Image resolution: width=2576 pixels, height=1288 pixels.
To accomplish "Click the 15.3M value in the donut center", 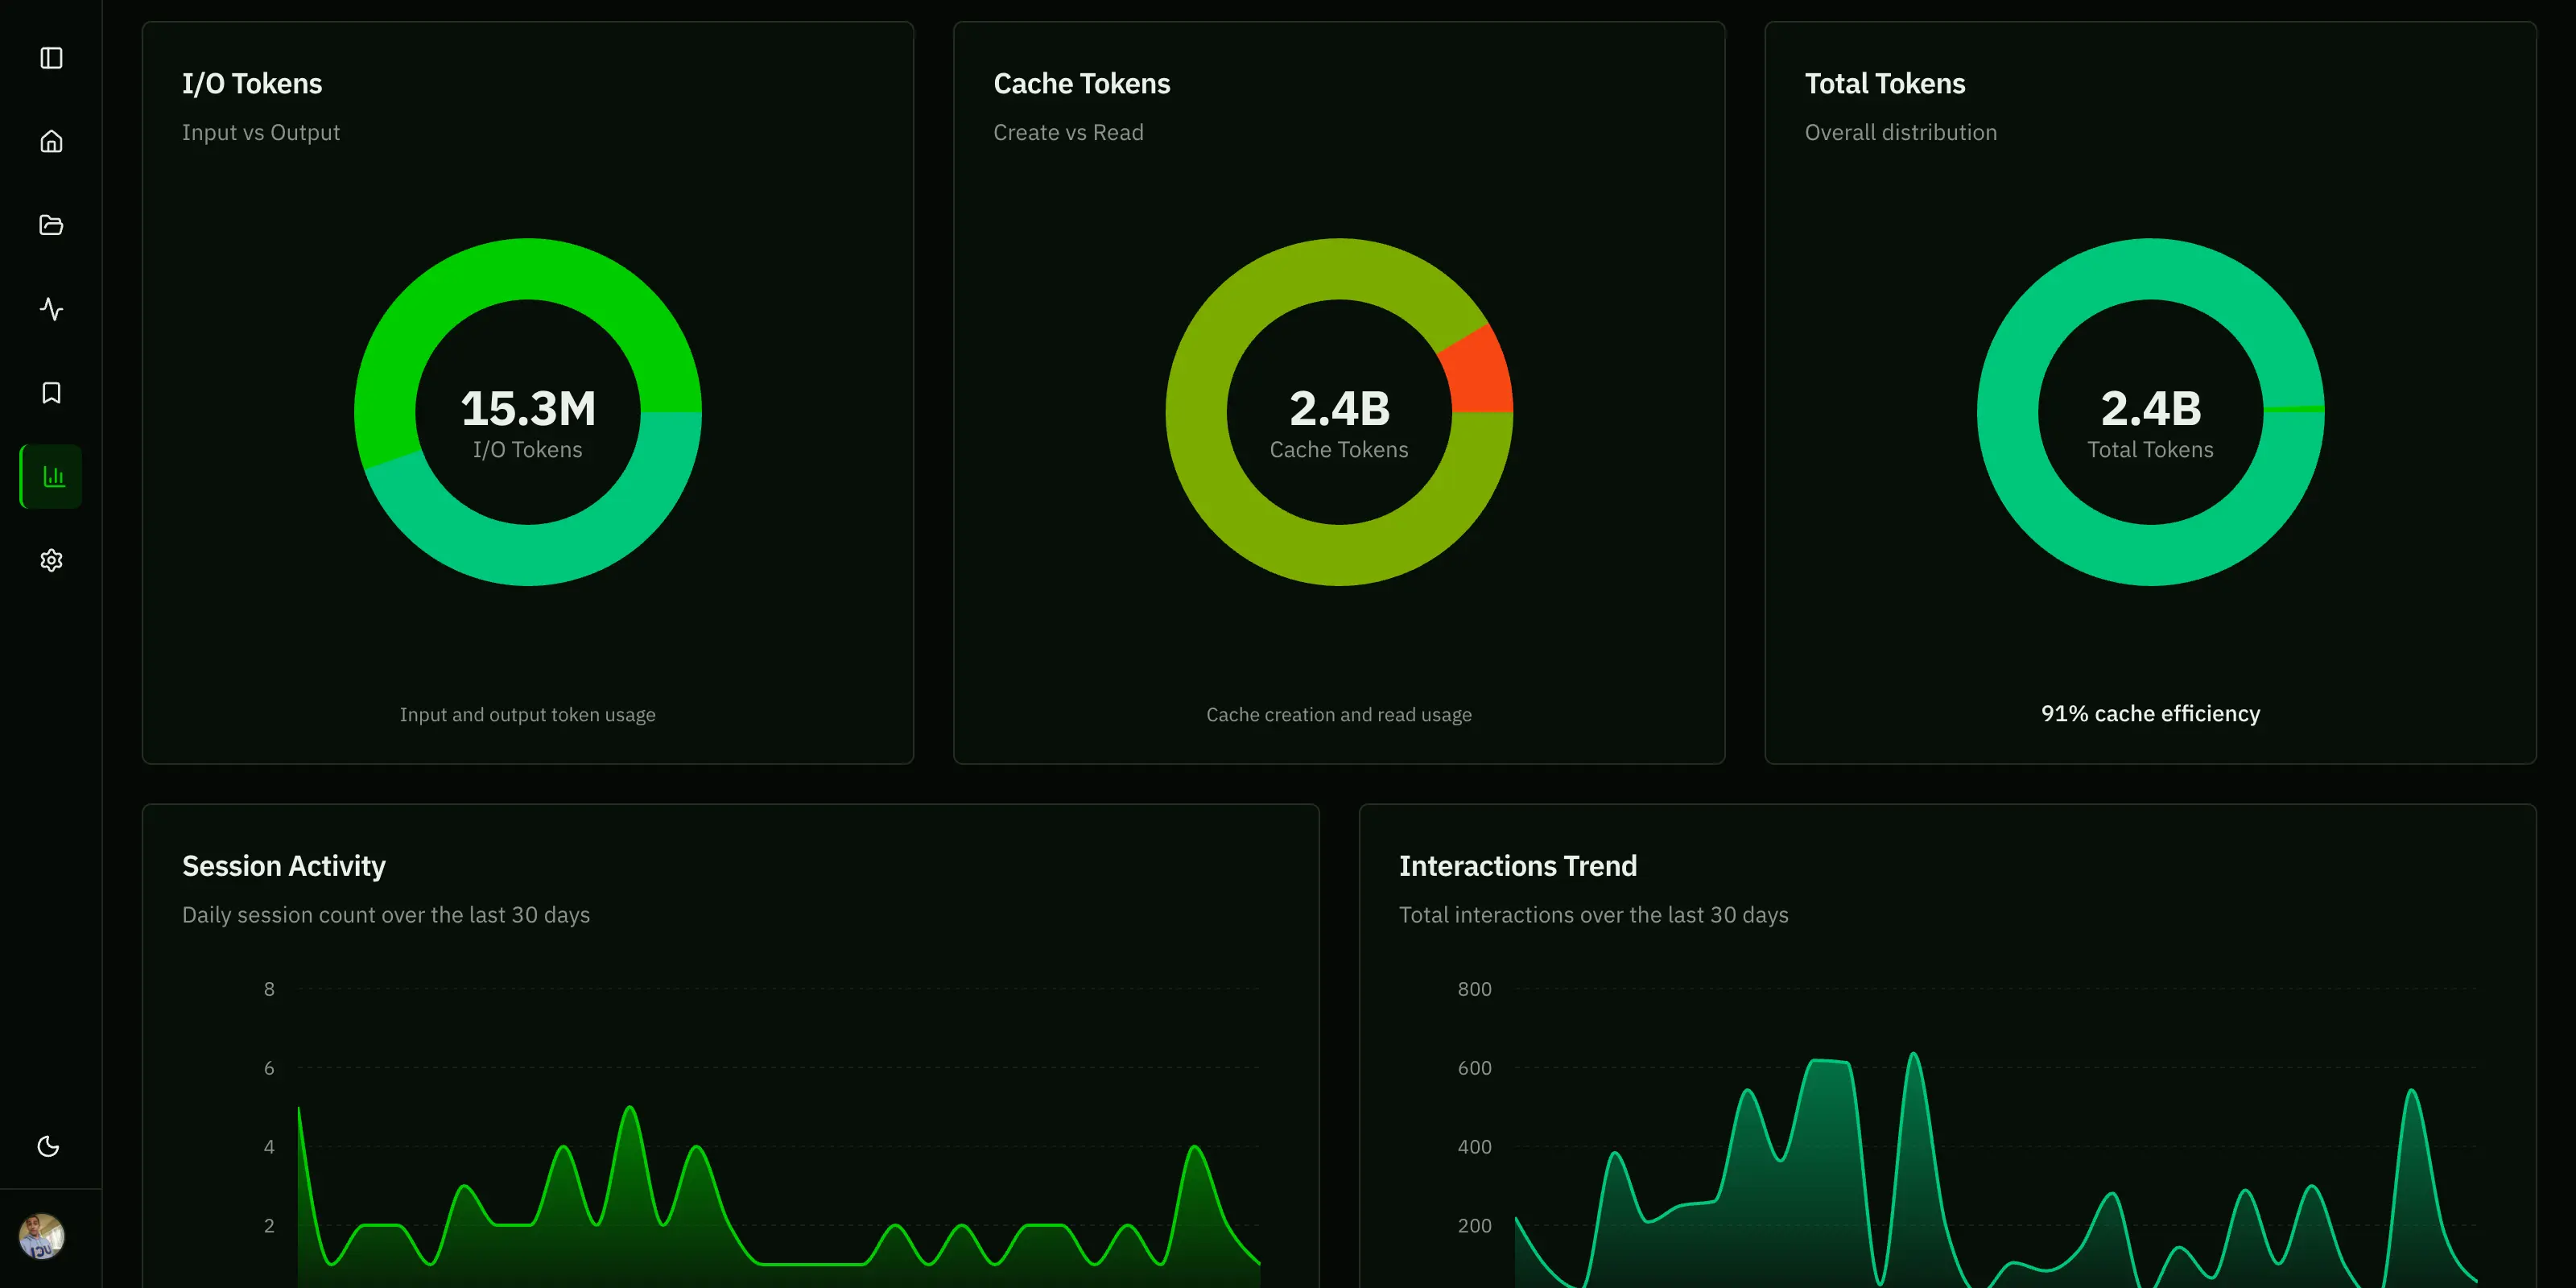I will 527,408.
